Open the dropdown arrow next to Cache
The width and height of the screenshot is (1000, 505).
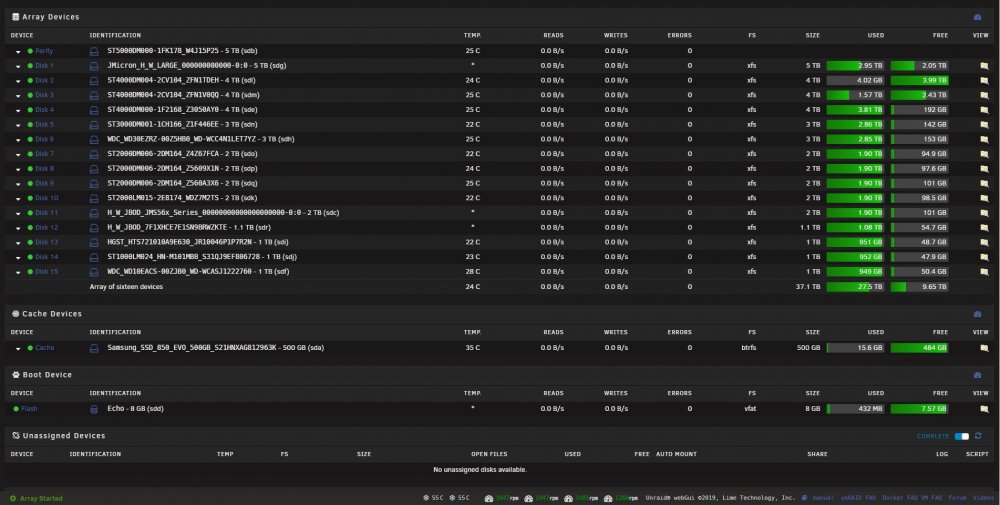coord(18,349)
